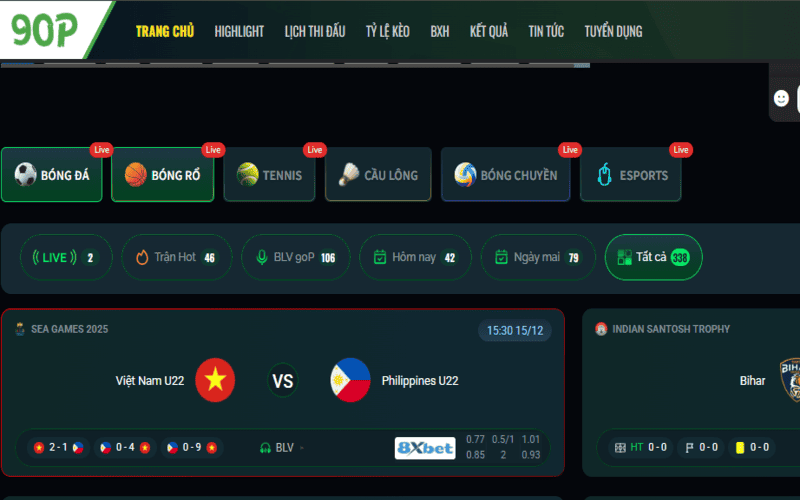
Task: Select the Bóng Đá football category
Action: (52, 176)
